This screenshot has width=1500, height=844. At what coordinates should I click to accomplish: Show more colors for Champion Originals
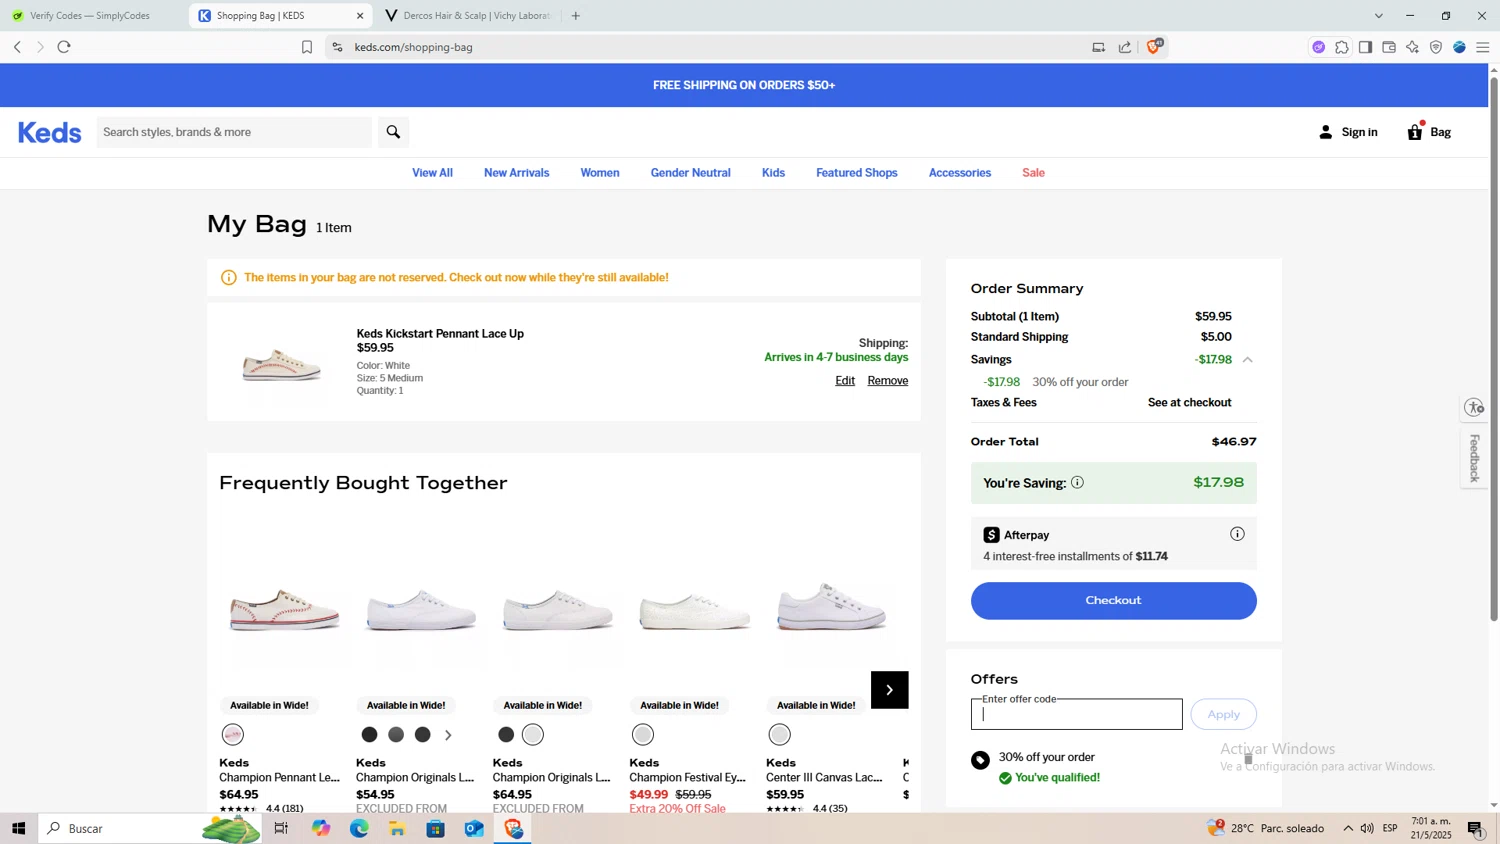pyautogui.click(x=448, y=735)
